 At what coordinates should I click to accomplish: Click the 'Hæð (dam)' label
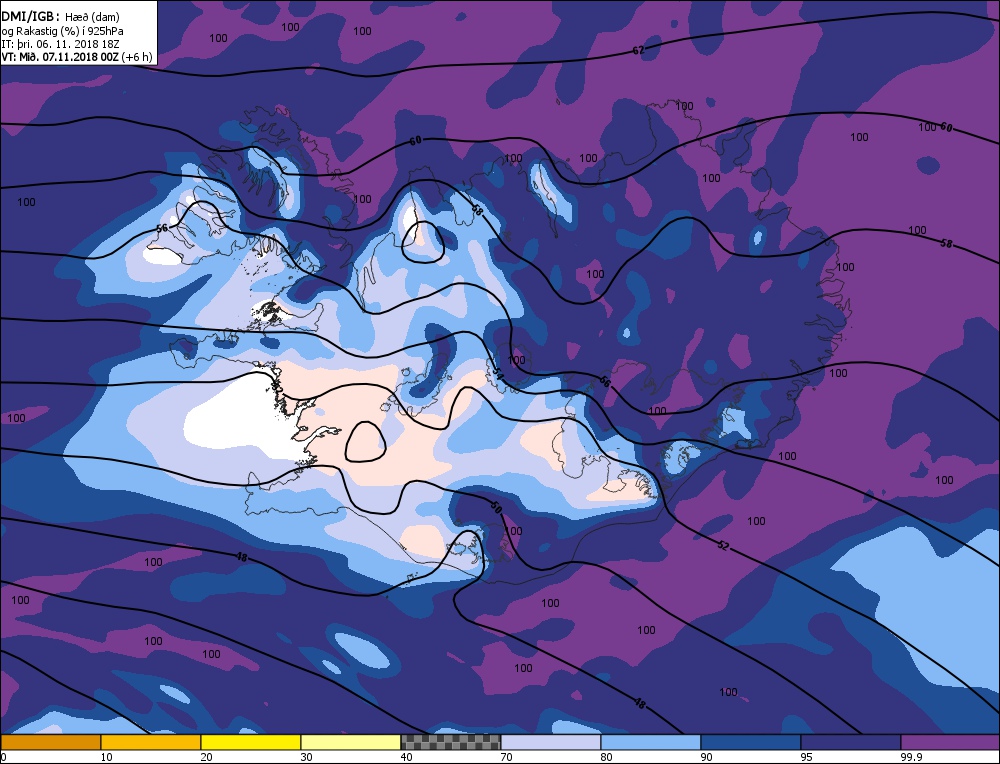[92, 17]
